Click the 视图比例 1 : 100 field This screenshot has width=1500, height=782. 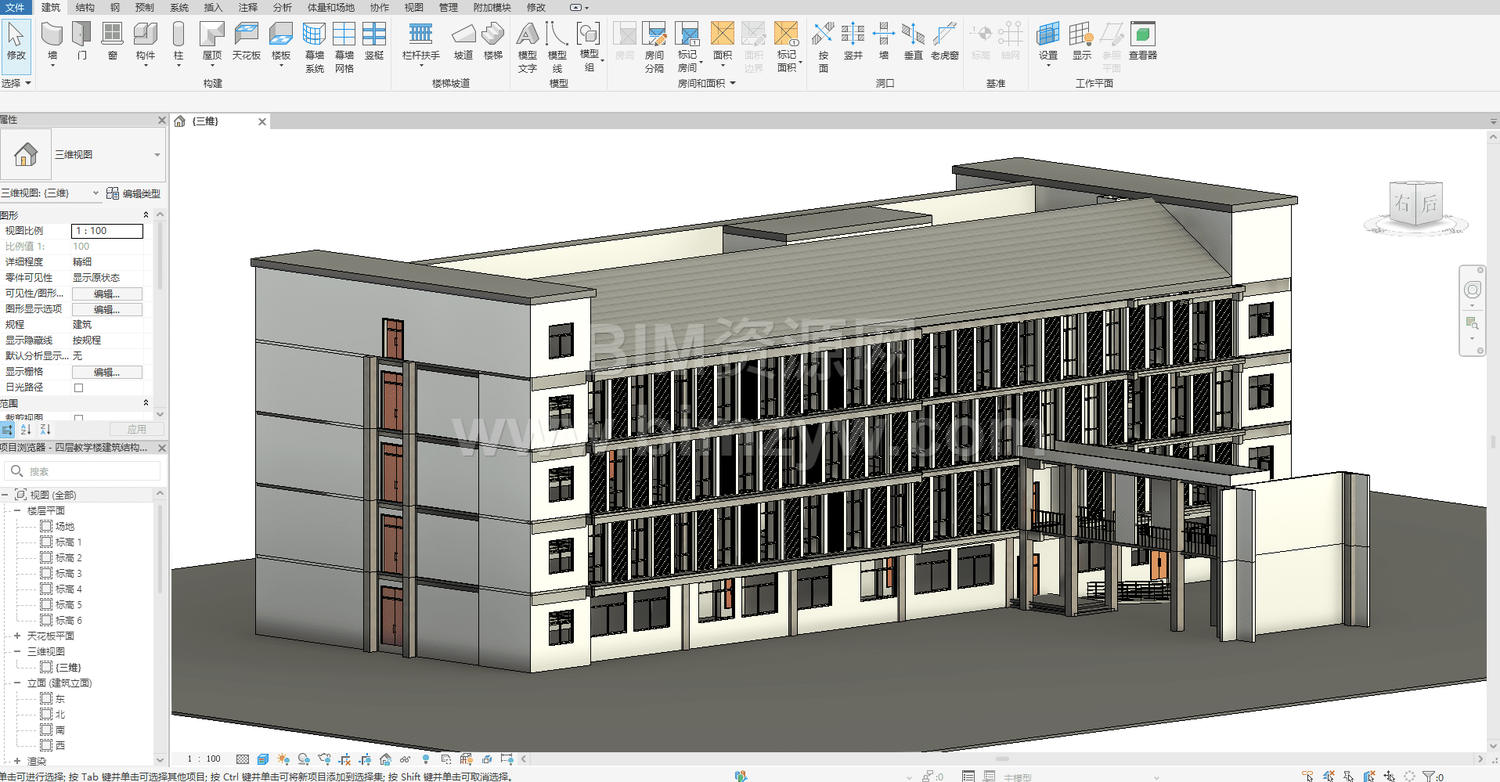(x=107, y=231)
